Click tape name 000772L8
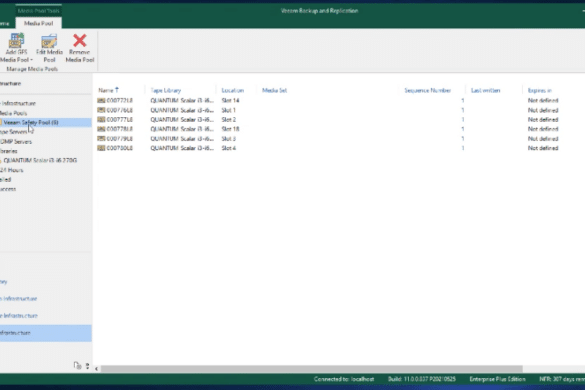This screenshot has height=390, width=585. tap(119, 100)
